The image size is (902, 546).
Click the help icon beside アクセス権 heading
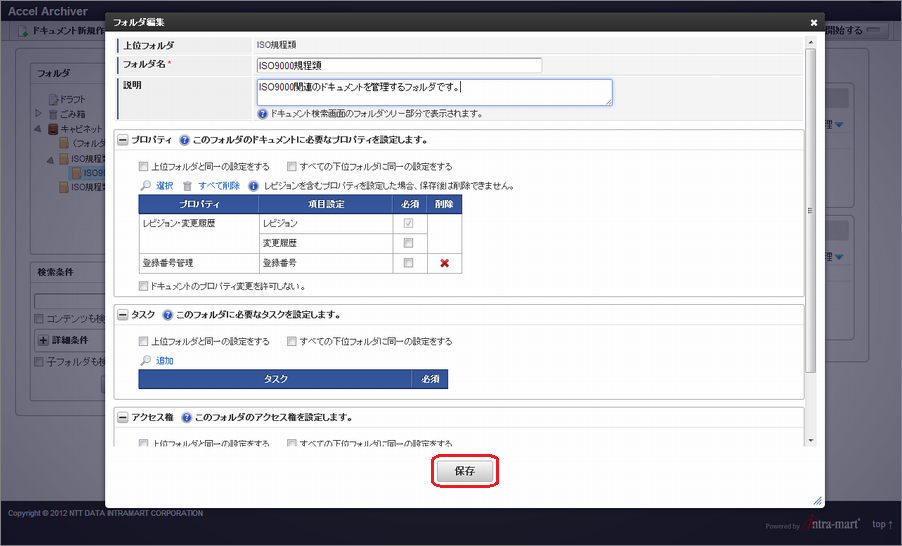(186, 417)
